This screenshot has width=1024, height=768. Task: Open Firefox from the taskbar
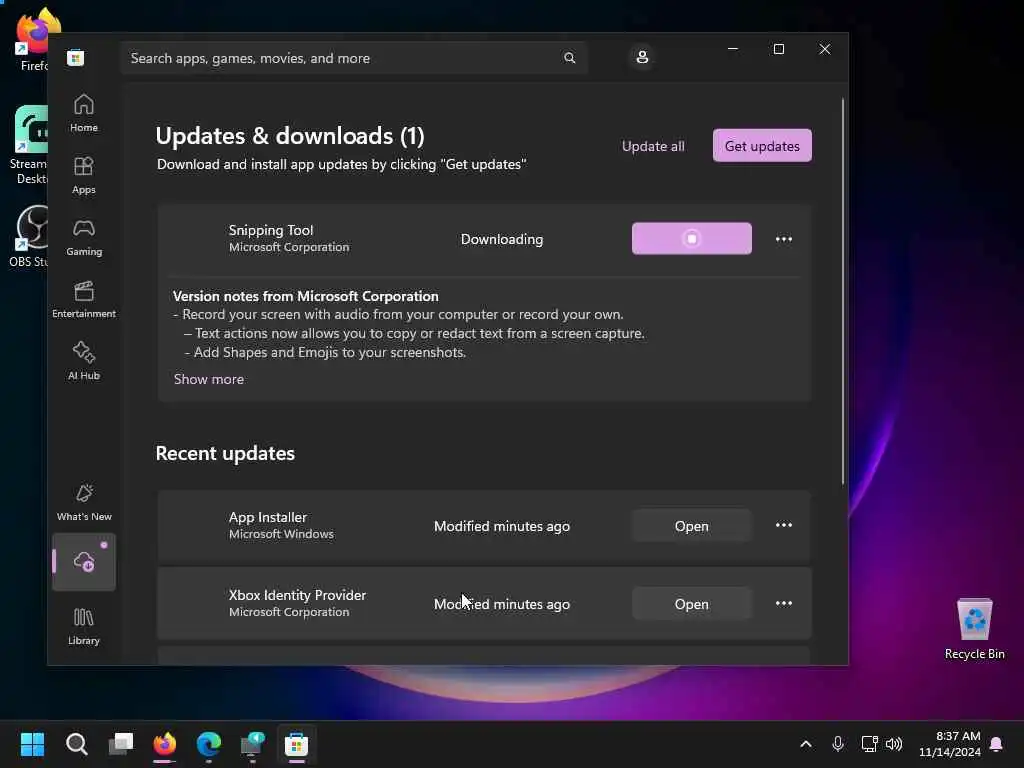point(165,744)
